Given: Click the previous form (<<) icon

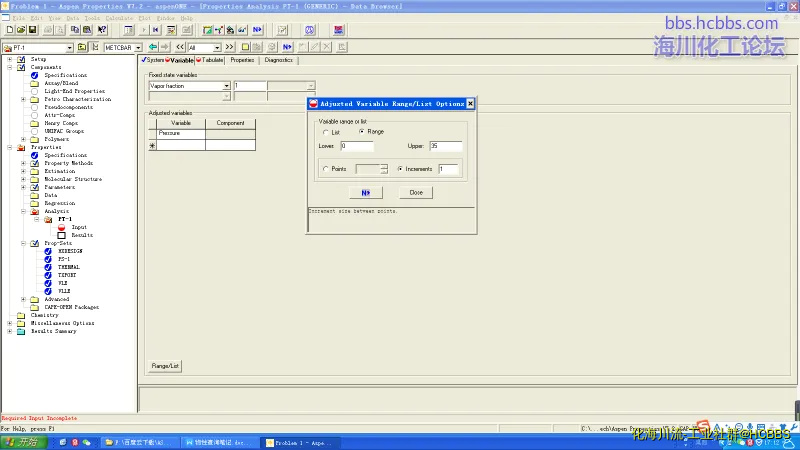Looking at the screenshot, I should (180, 47).
